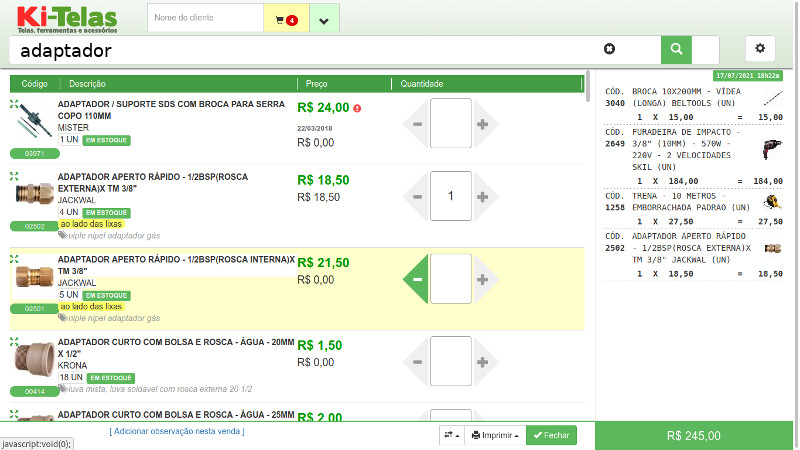Sort by Descrição column header
800x450 pixels.
pos(87,84)
